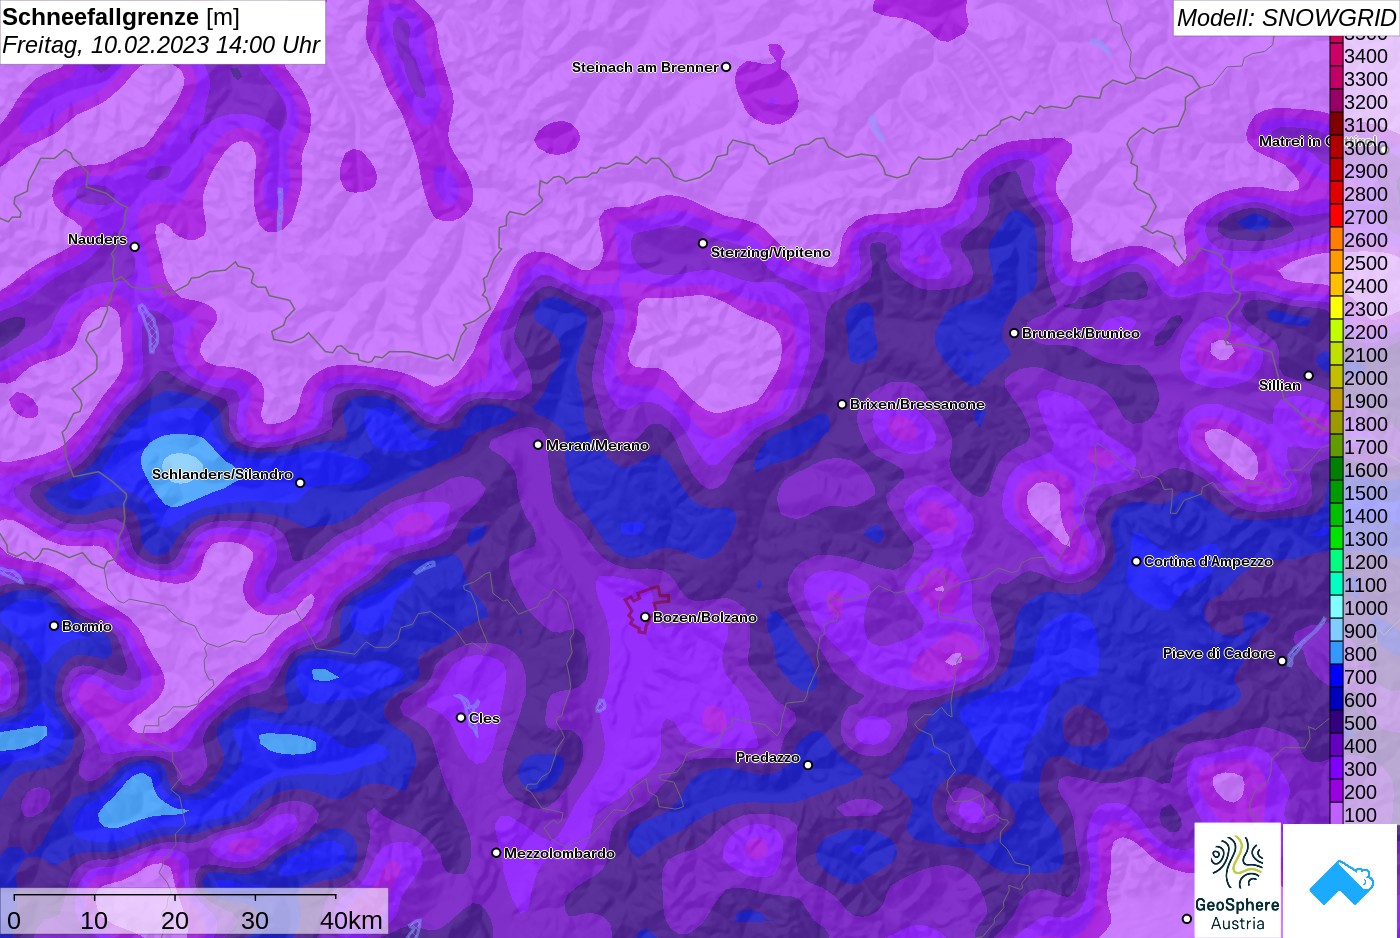1400x938 pixels.
Task: Pick the legend color swatch for 100
Action: tap(1336, 814)
